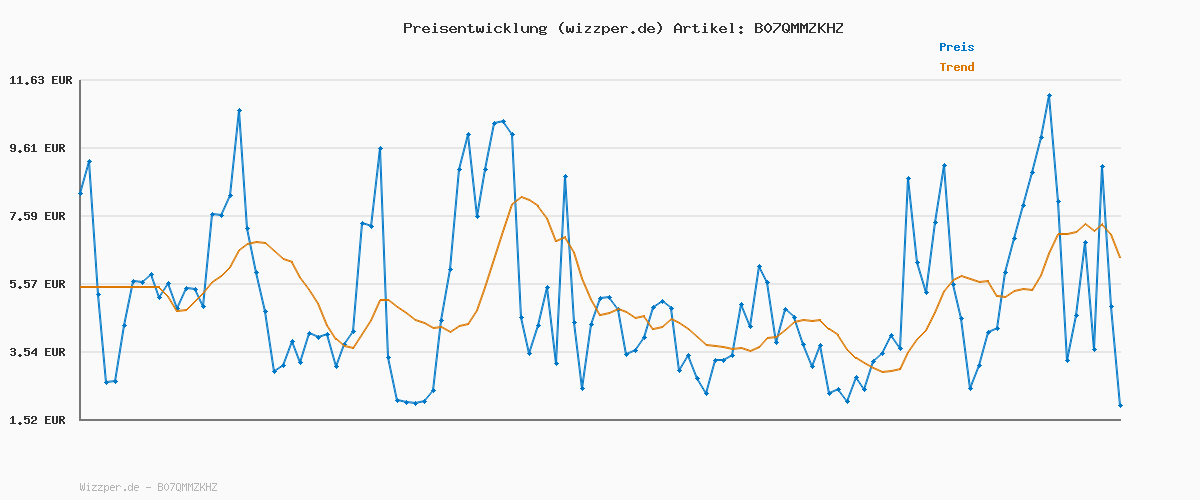Select the 5.57 EUR axis label
1200x500 pixels.
40,284
